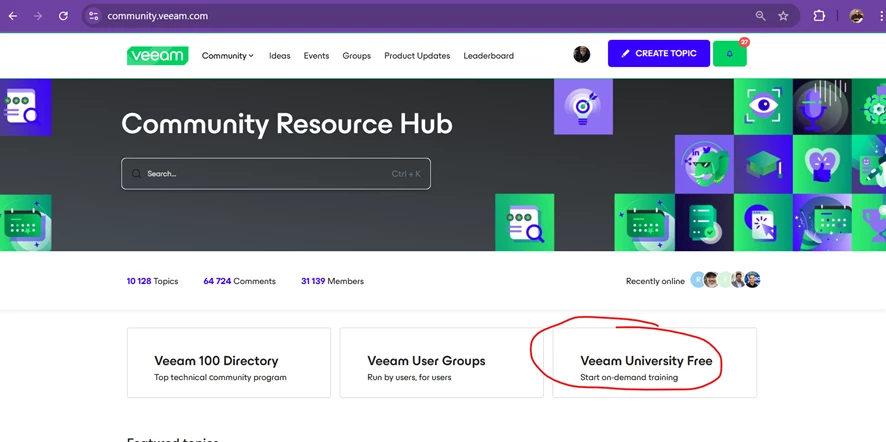
Task: Open the Ideas menu item
Action: (x=280, y=55)
